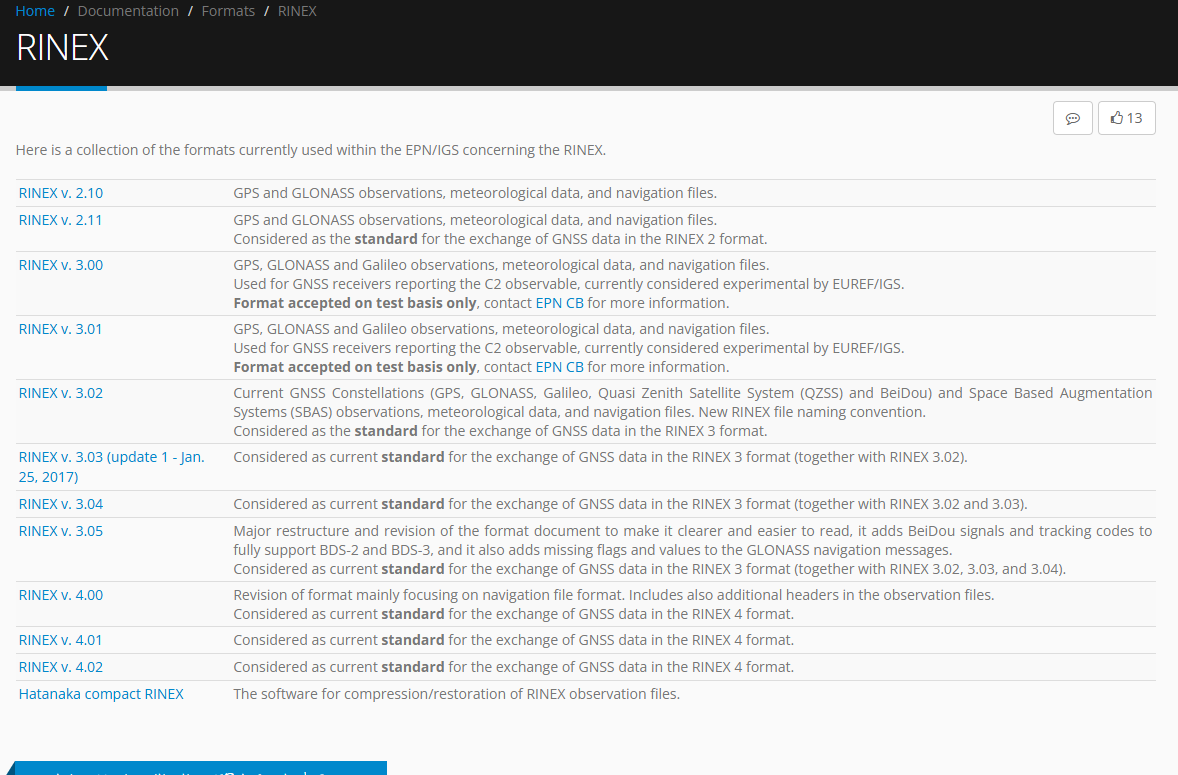Image resolution: width=1178 pixels, height=775 pixels.
Task: Open the RINEX v. 3.05 link
Action: coord(60,531)
